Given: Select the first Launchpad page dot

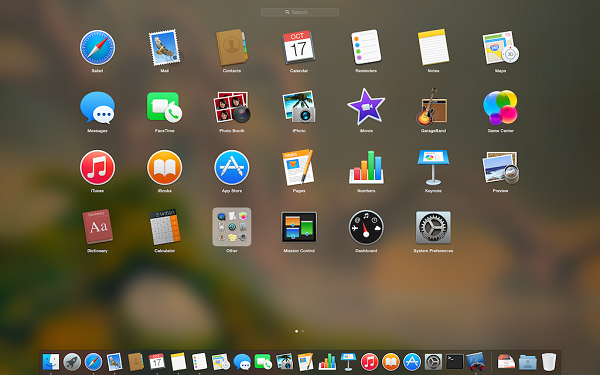Looking at the screenshot, I should [297, 331].
